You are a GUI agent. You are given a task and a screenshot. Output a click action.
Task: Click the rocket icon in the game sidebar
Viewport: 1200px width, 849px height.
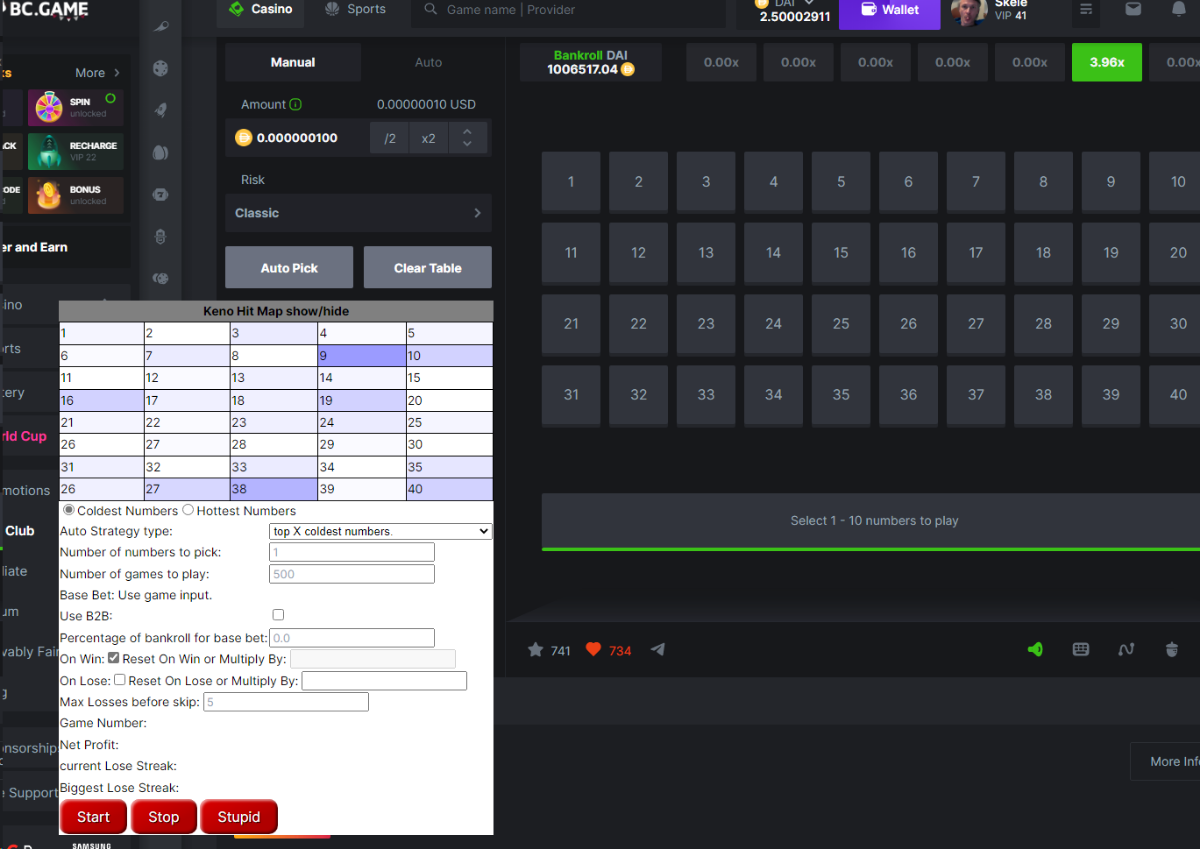[160, 111]
